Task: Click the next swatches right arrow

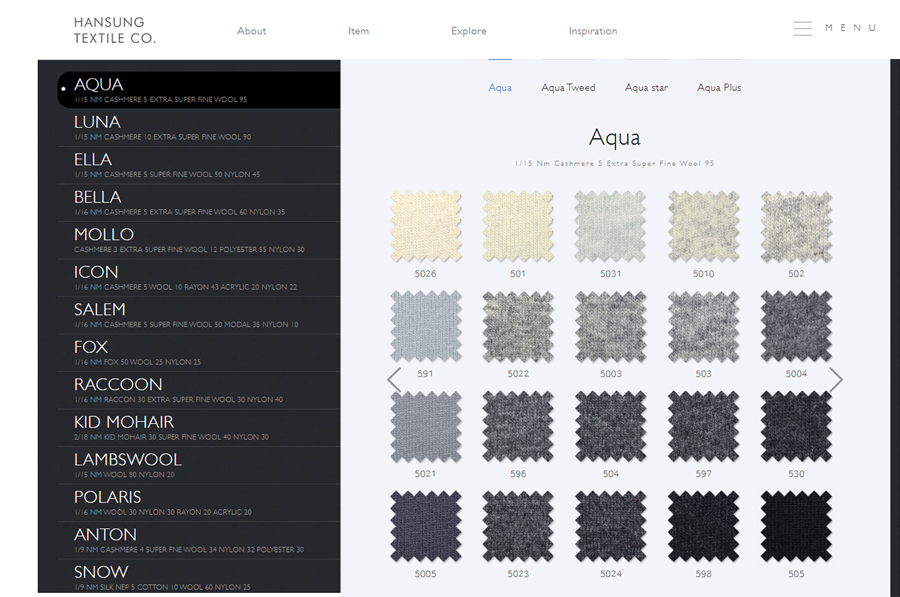Action: (835, 380)
